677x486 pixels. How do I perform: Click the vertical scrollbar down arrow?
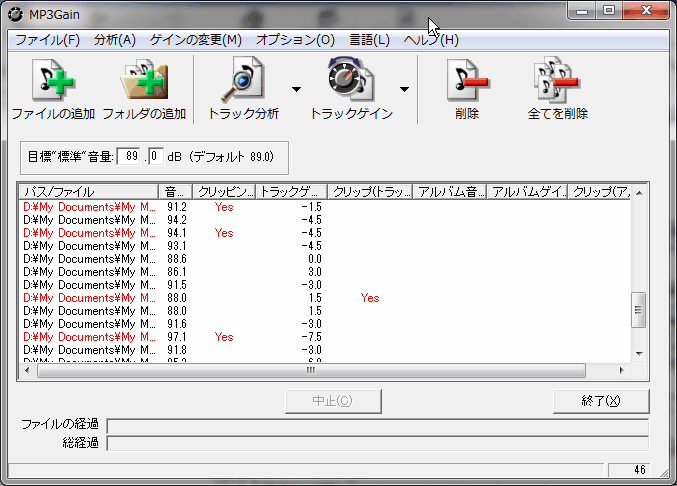[639, 353]
